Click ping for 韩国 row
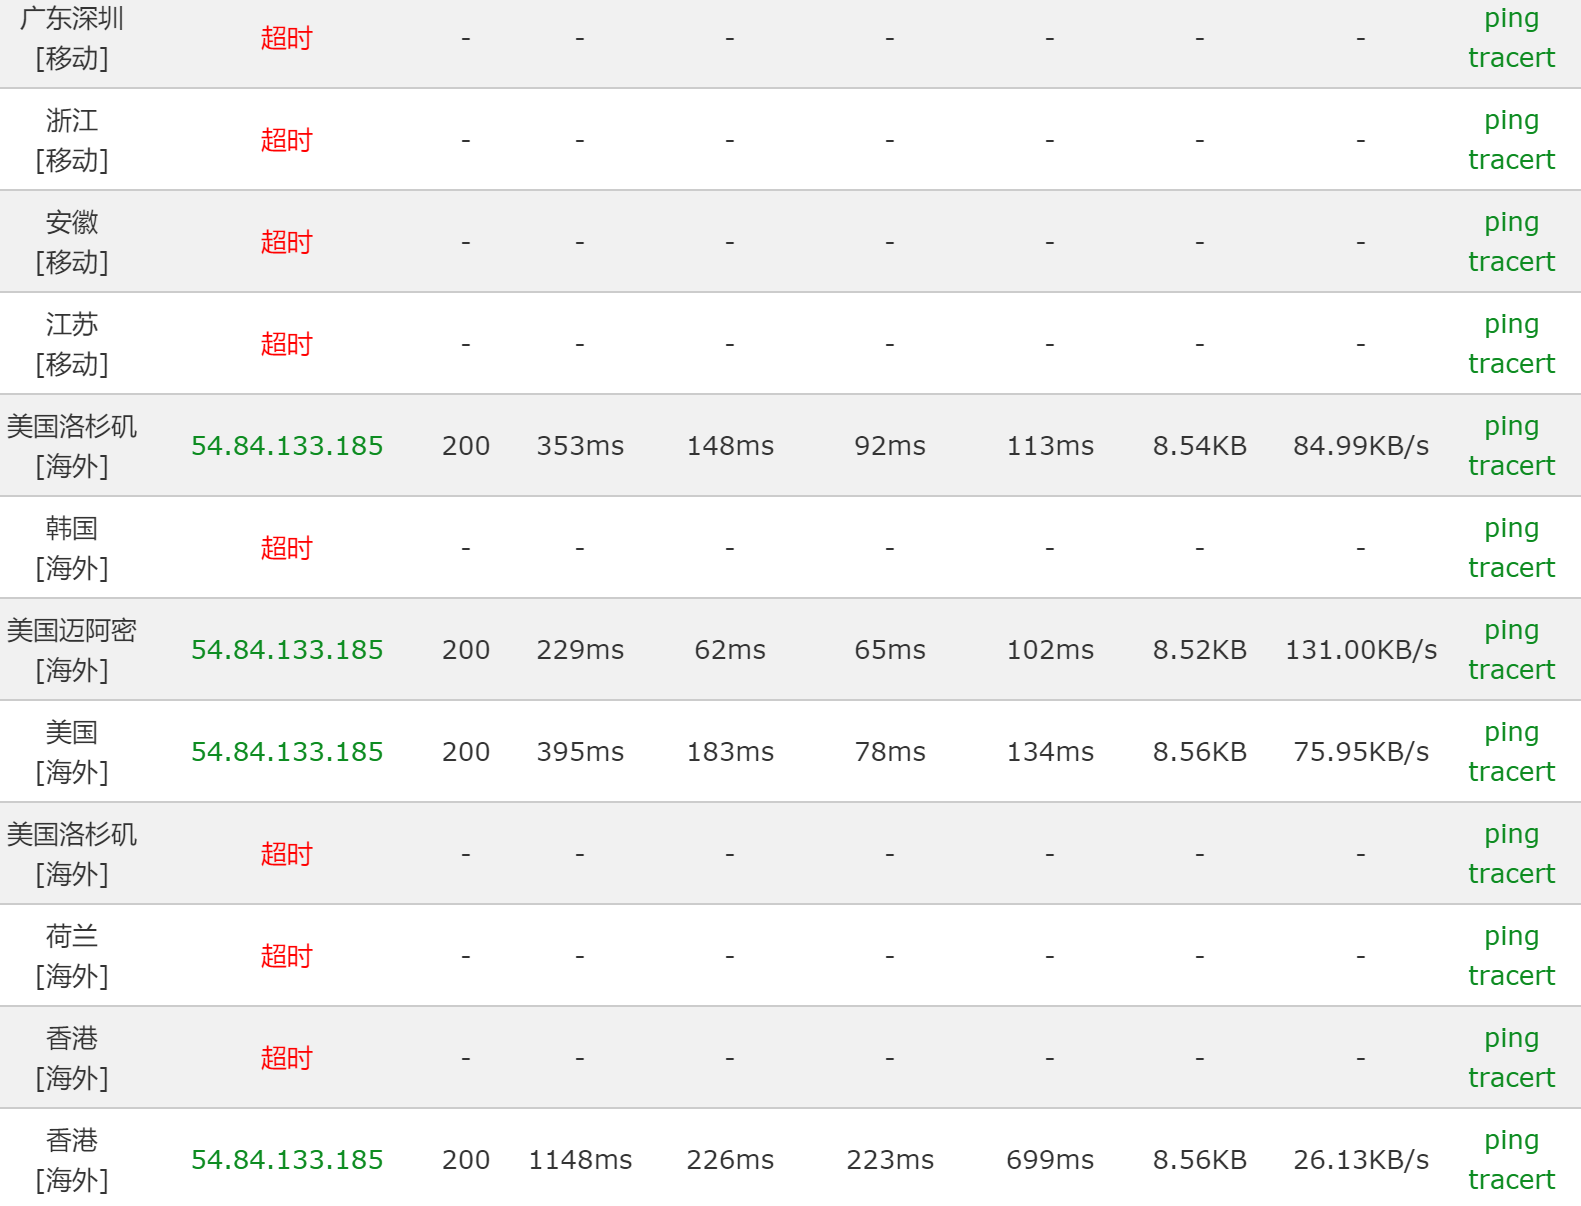This screenshot has height=1206, width=1581. tap(1510, 529)
